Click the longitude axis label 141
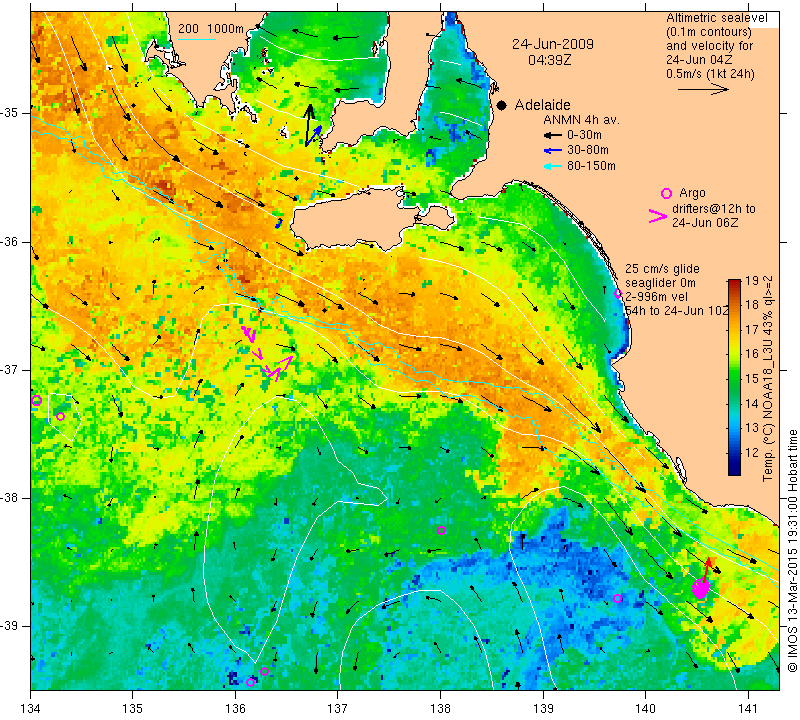The image size is (800, 720). click(748, 709)
